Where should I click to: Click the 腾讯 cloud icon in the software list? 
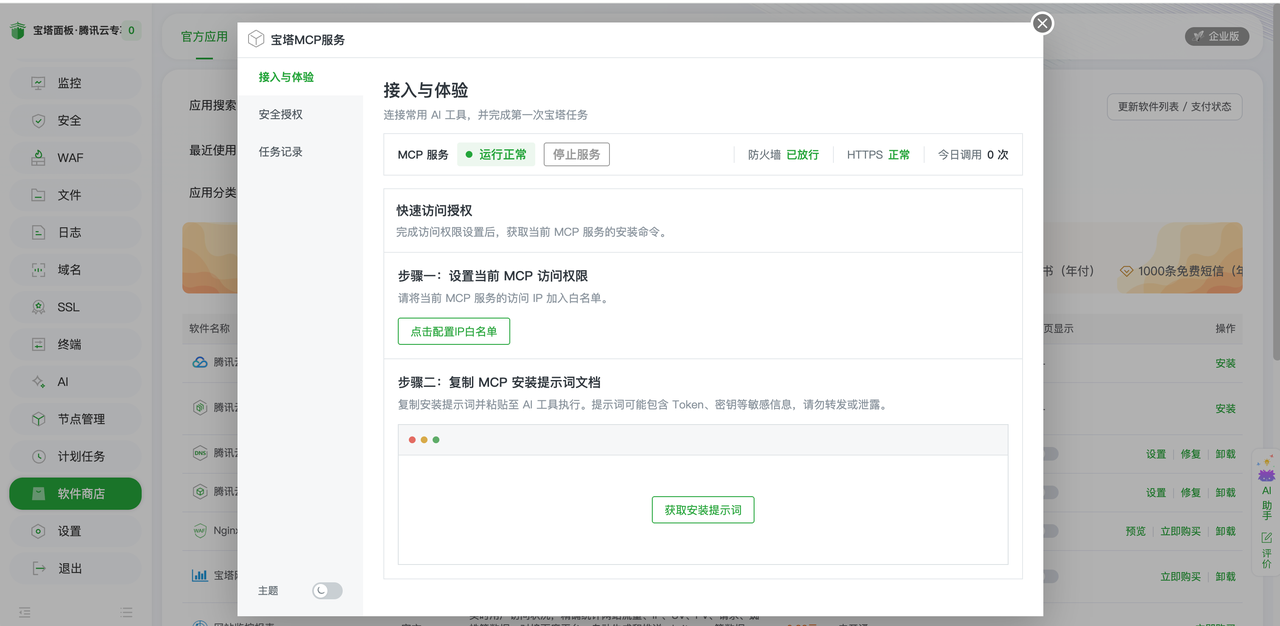[200, 363]
